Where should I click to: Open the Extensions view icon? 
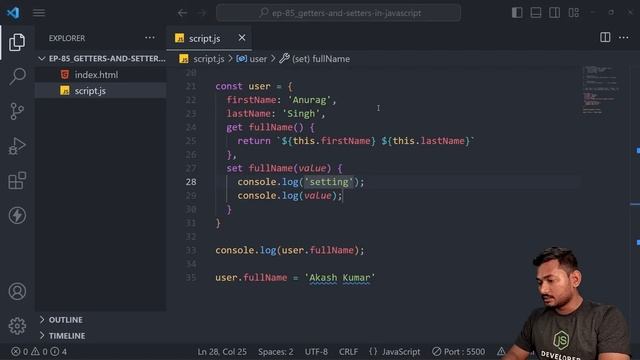pos(17,180)
